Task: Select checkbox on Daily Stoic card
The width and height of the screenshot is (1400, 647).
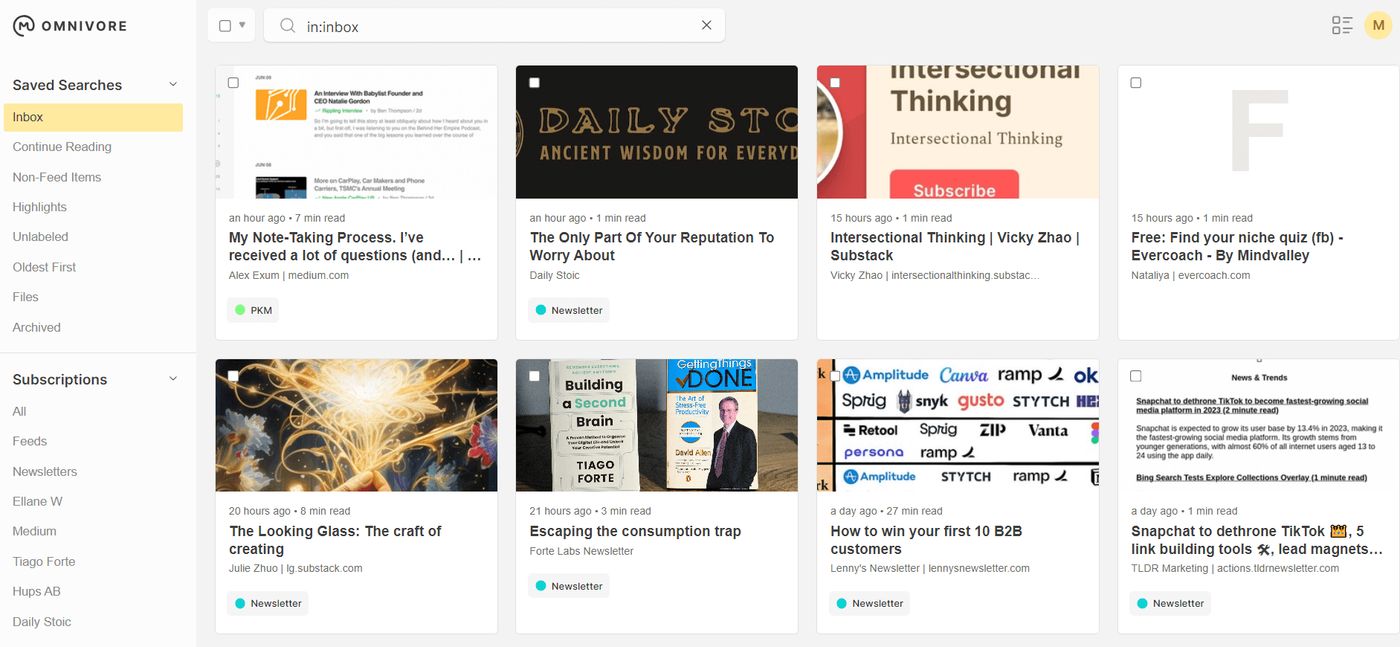Action: pos(534,83)
